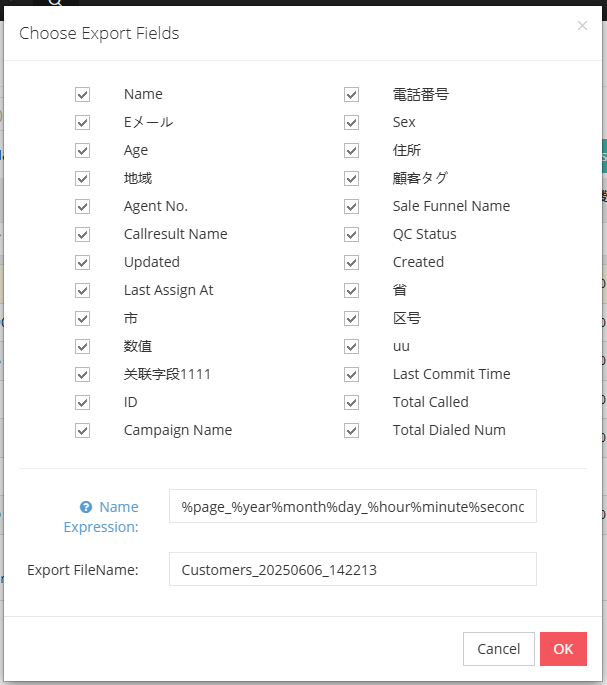The width and height of the screenshot is (607, 685).
Task: Click the Callresult Name label
Action: point(176,234)
